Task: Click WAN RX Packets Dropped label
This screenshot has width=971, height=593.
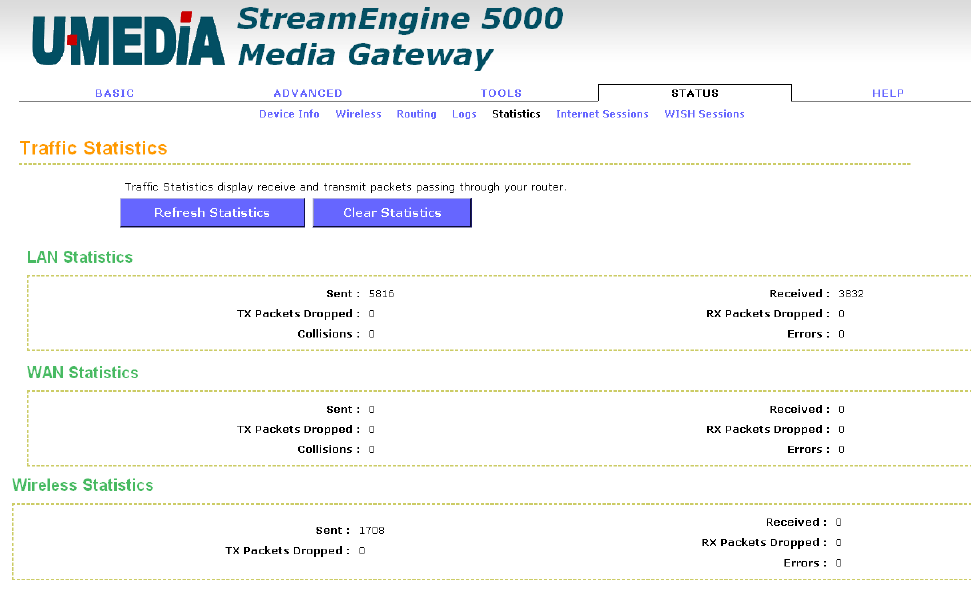Action: [768, 430]
